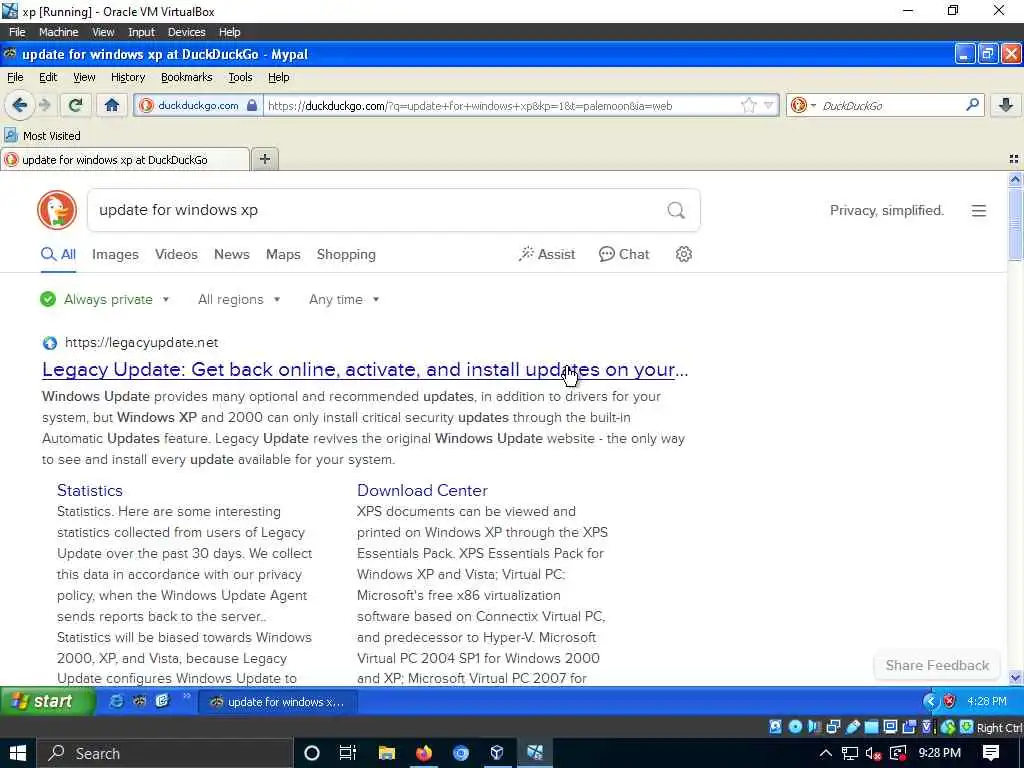Reload the current page
The height and width of the screenshot is (768, 1024).
(76, 105)
